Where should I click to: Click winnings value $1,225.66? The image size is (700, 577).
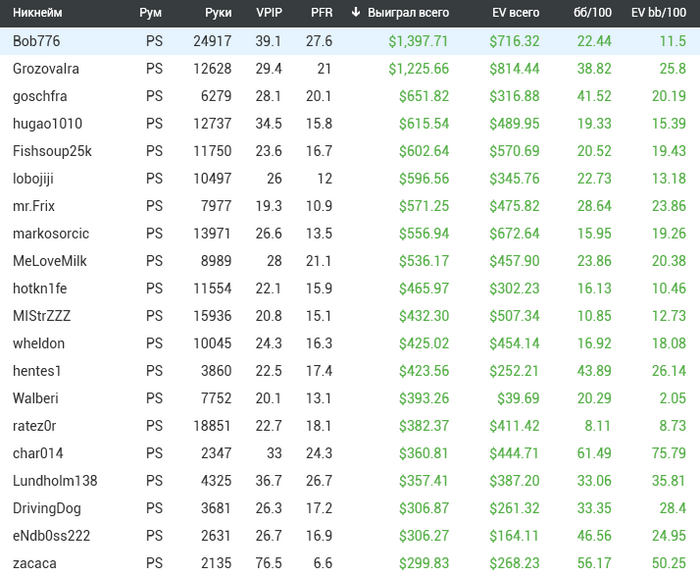point(418,69)
